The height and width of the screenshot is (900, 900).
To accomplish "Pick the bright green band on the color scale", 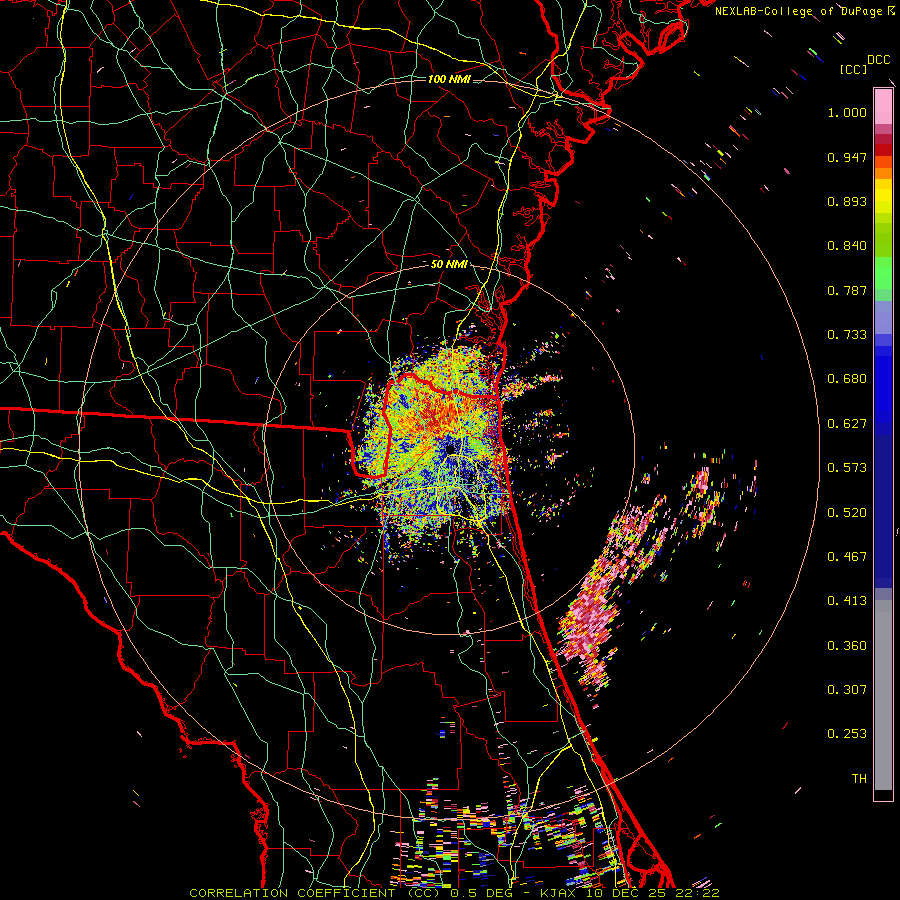I will (x=883, y=273).
